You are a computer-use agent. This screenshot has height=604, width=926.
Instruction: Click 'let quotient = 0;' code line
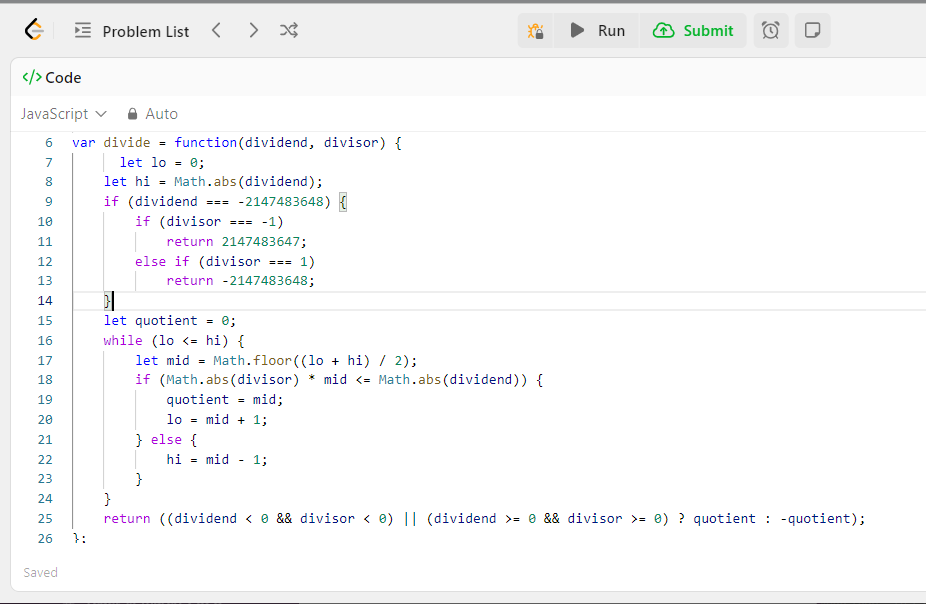pyautogui.click(x=169, y=321)
